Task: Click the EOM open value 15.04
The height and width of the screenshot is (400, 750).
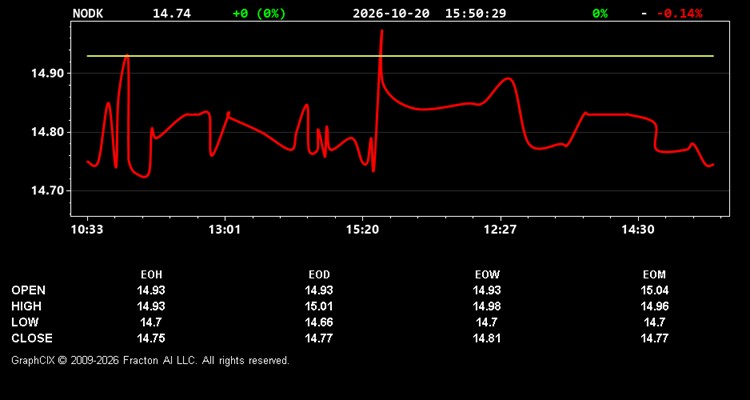Action: point(654,290)
